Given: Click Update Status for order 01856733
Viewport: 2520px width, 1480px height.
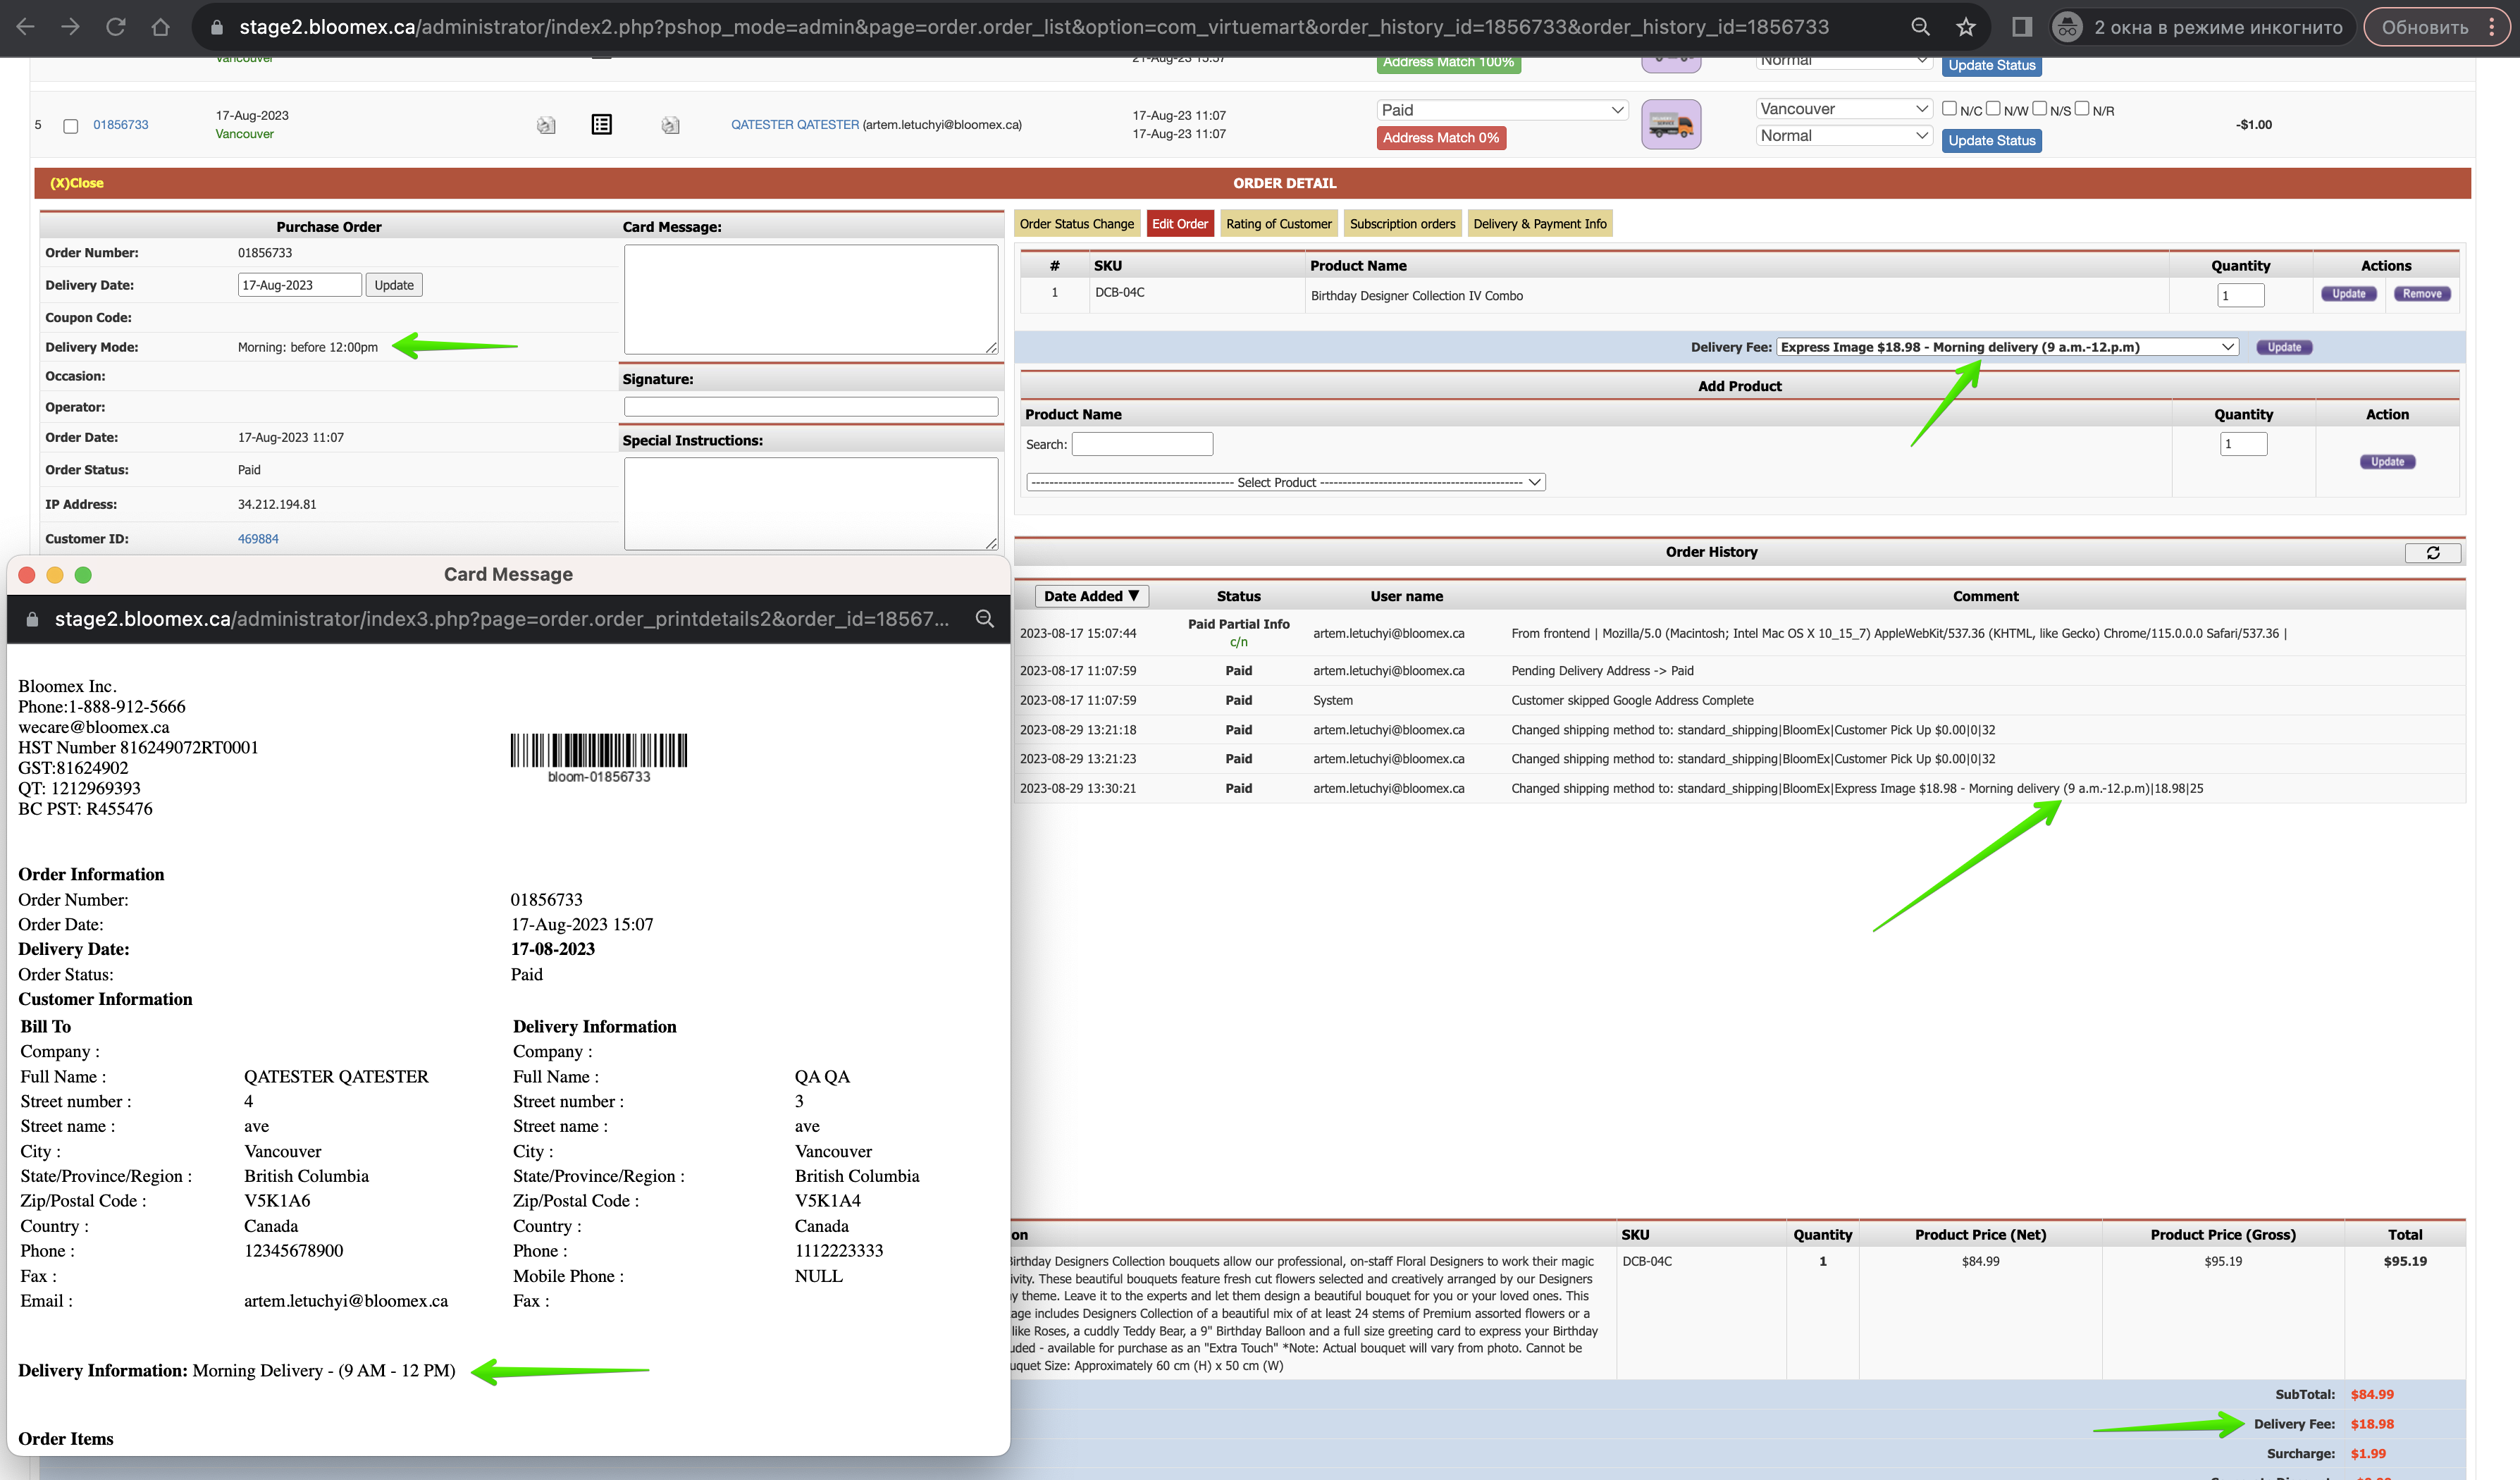Looking at the screenshot, I should 1991,141.
